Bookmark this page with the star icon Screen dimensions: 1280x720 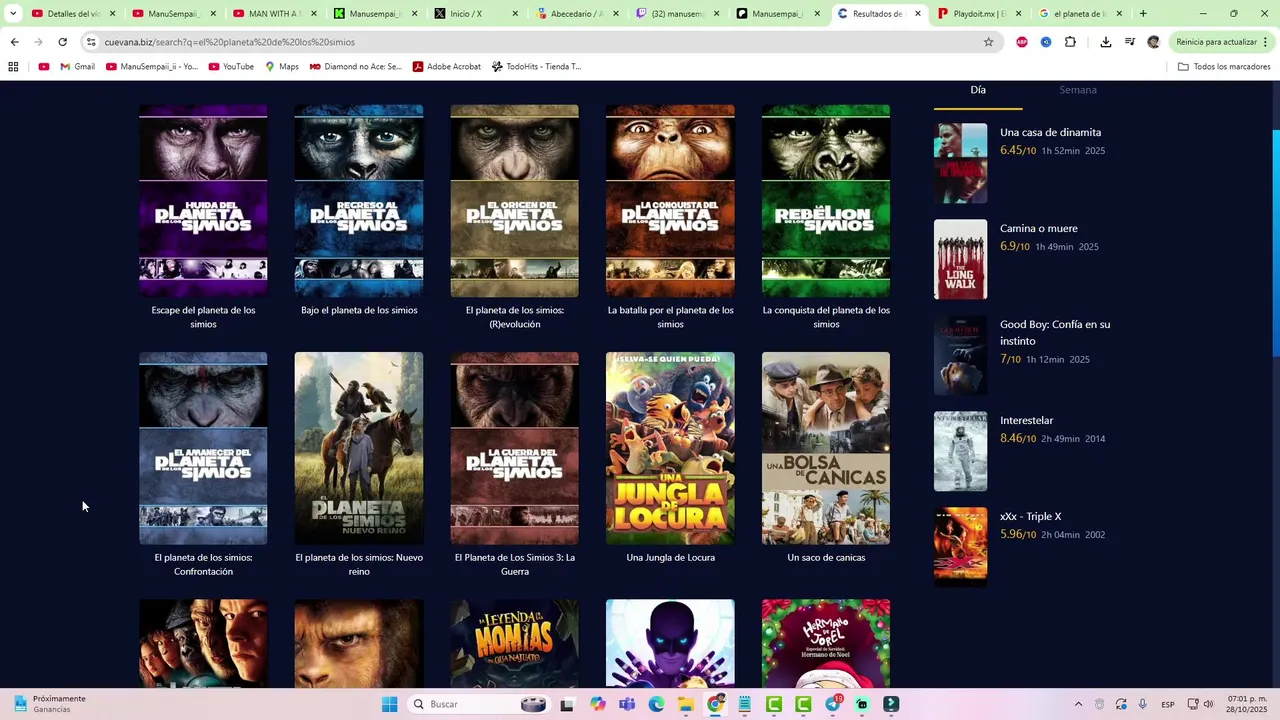[989, 42]
